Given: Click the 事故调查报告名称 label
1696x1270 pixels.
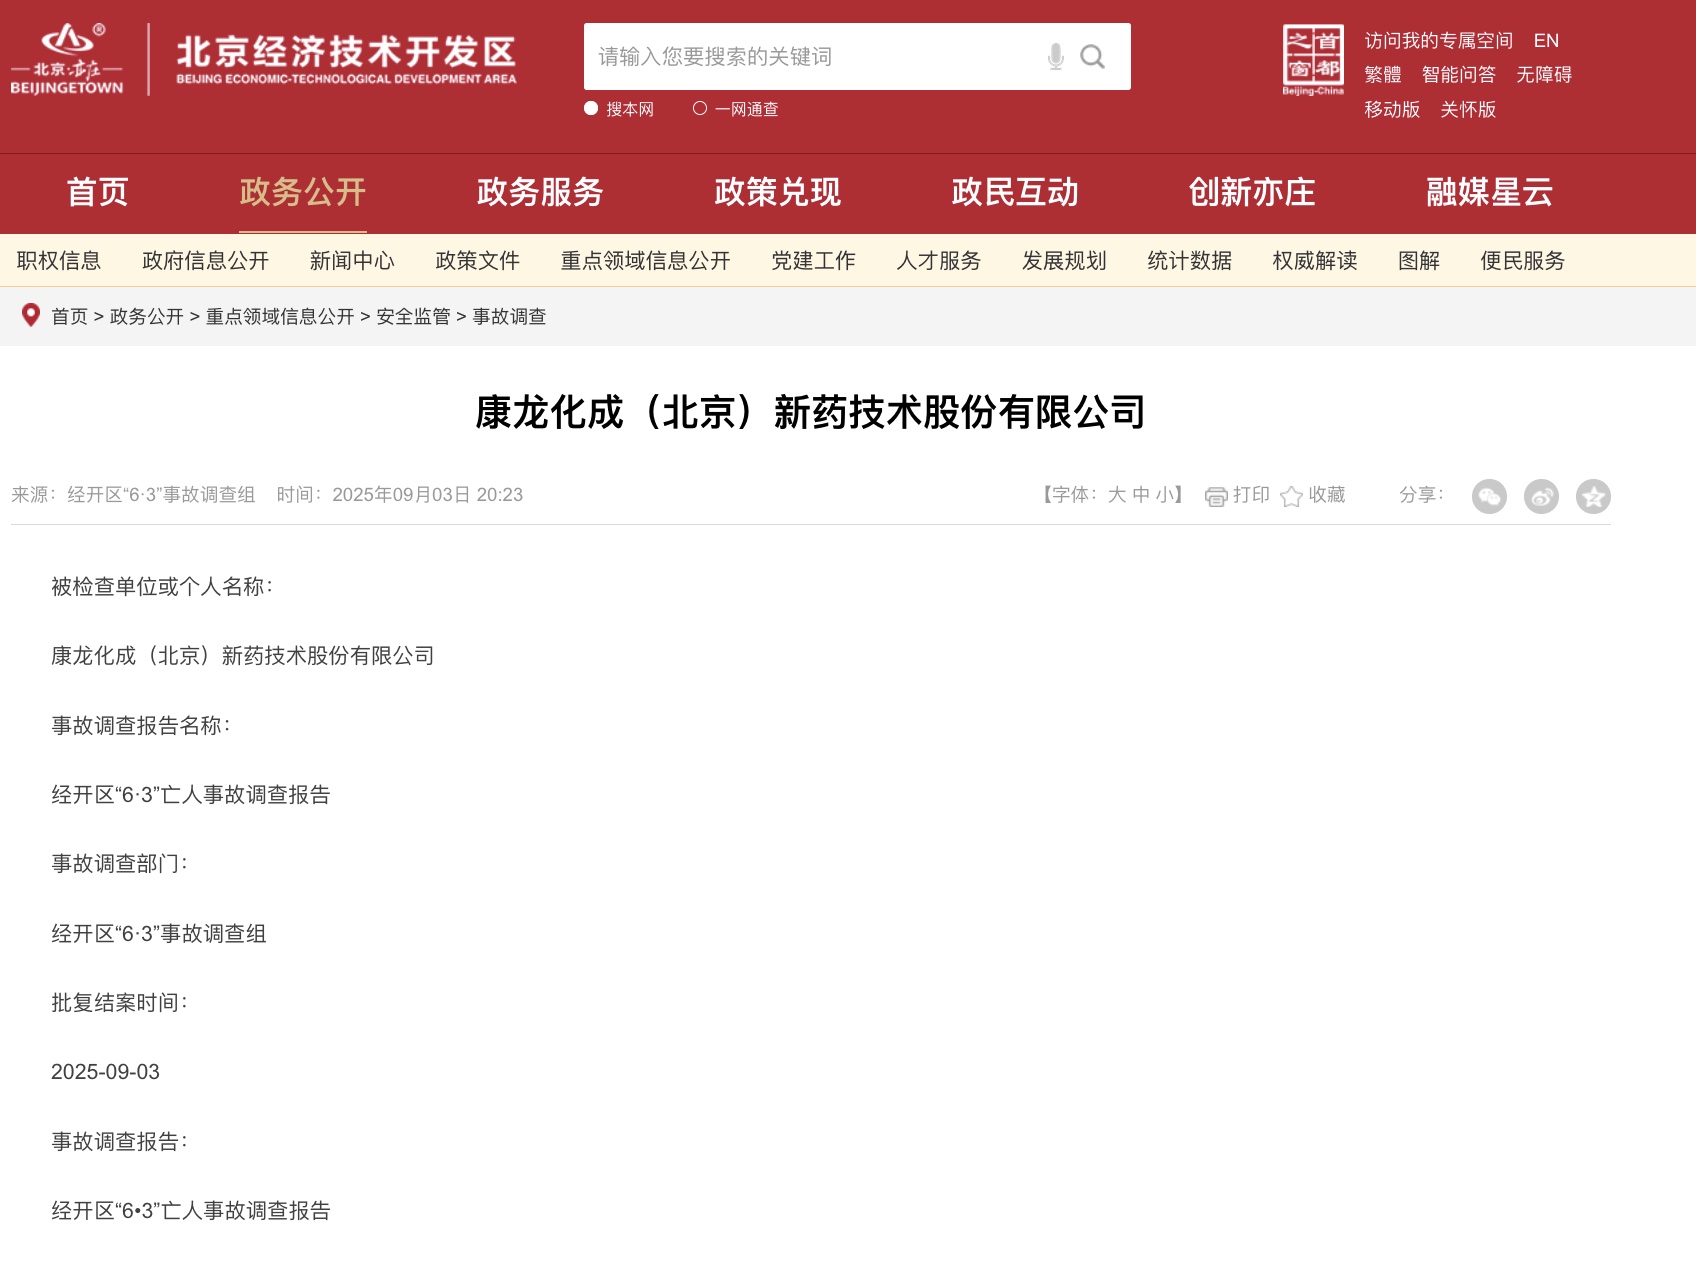Looking at the screenshot, I should pyautogui.click(x=140, y=726).
